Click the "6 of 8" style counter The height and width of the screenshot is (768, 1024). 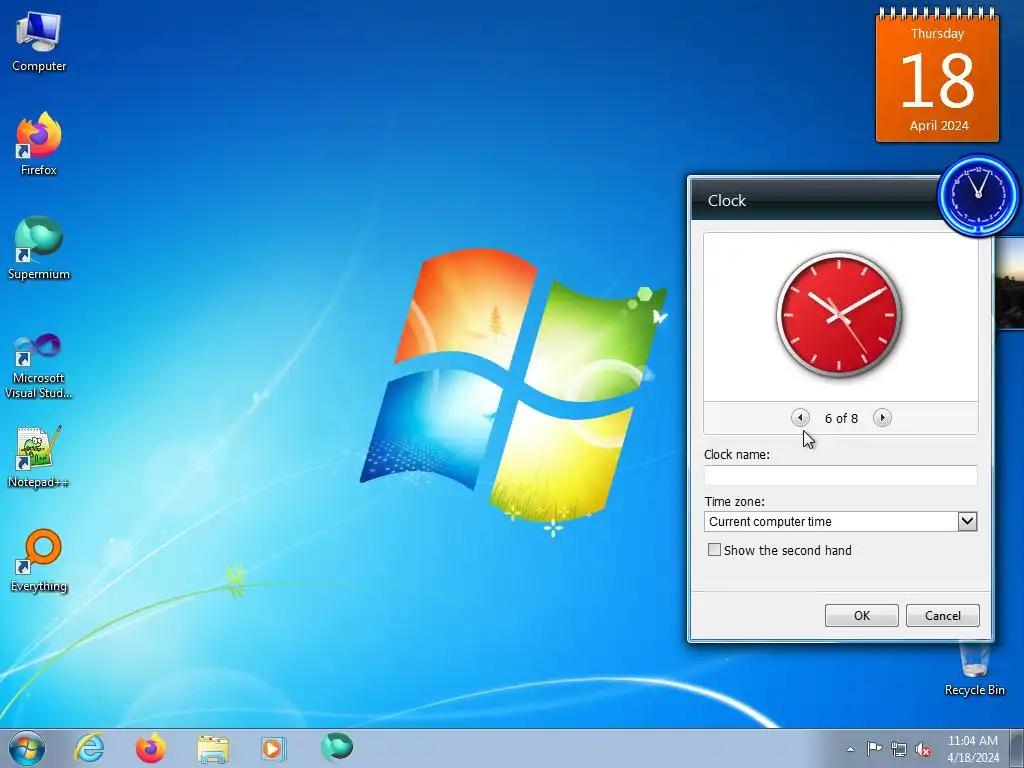pyautogui.click(x=841, y=418)
